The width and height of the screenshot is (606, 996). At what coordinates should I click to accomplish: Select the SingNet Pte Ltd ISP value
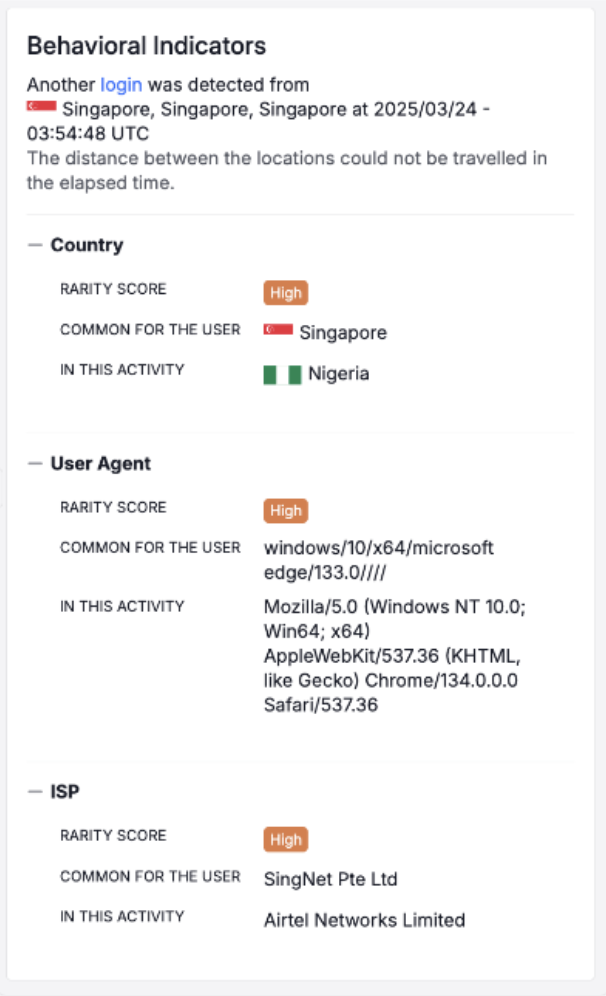330,879
